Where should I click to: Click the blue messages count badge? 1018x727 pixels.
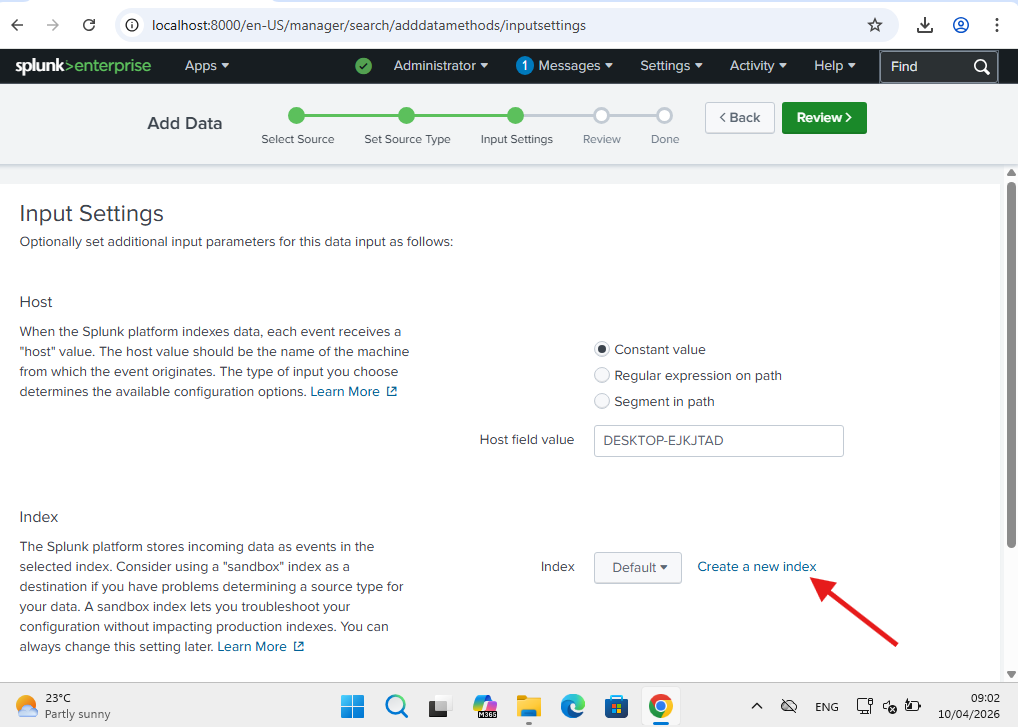point(525,66)
